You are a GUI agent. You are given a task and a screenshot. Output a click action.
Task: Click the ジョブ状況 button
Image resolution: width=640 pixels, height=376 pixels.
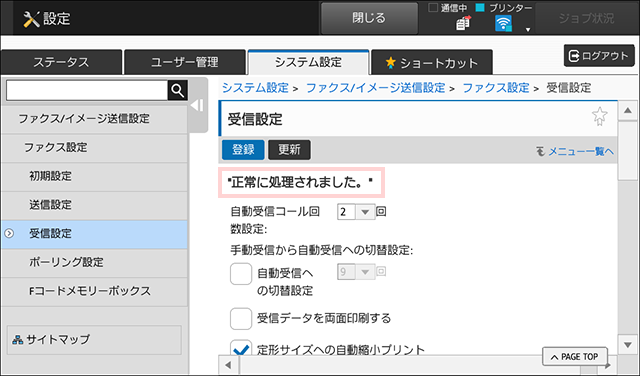coord(586,18)
